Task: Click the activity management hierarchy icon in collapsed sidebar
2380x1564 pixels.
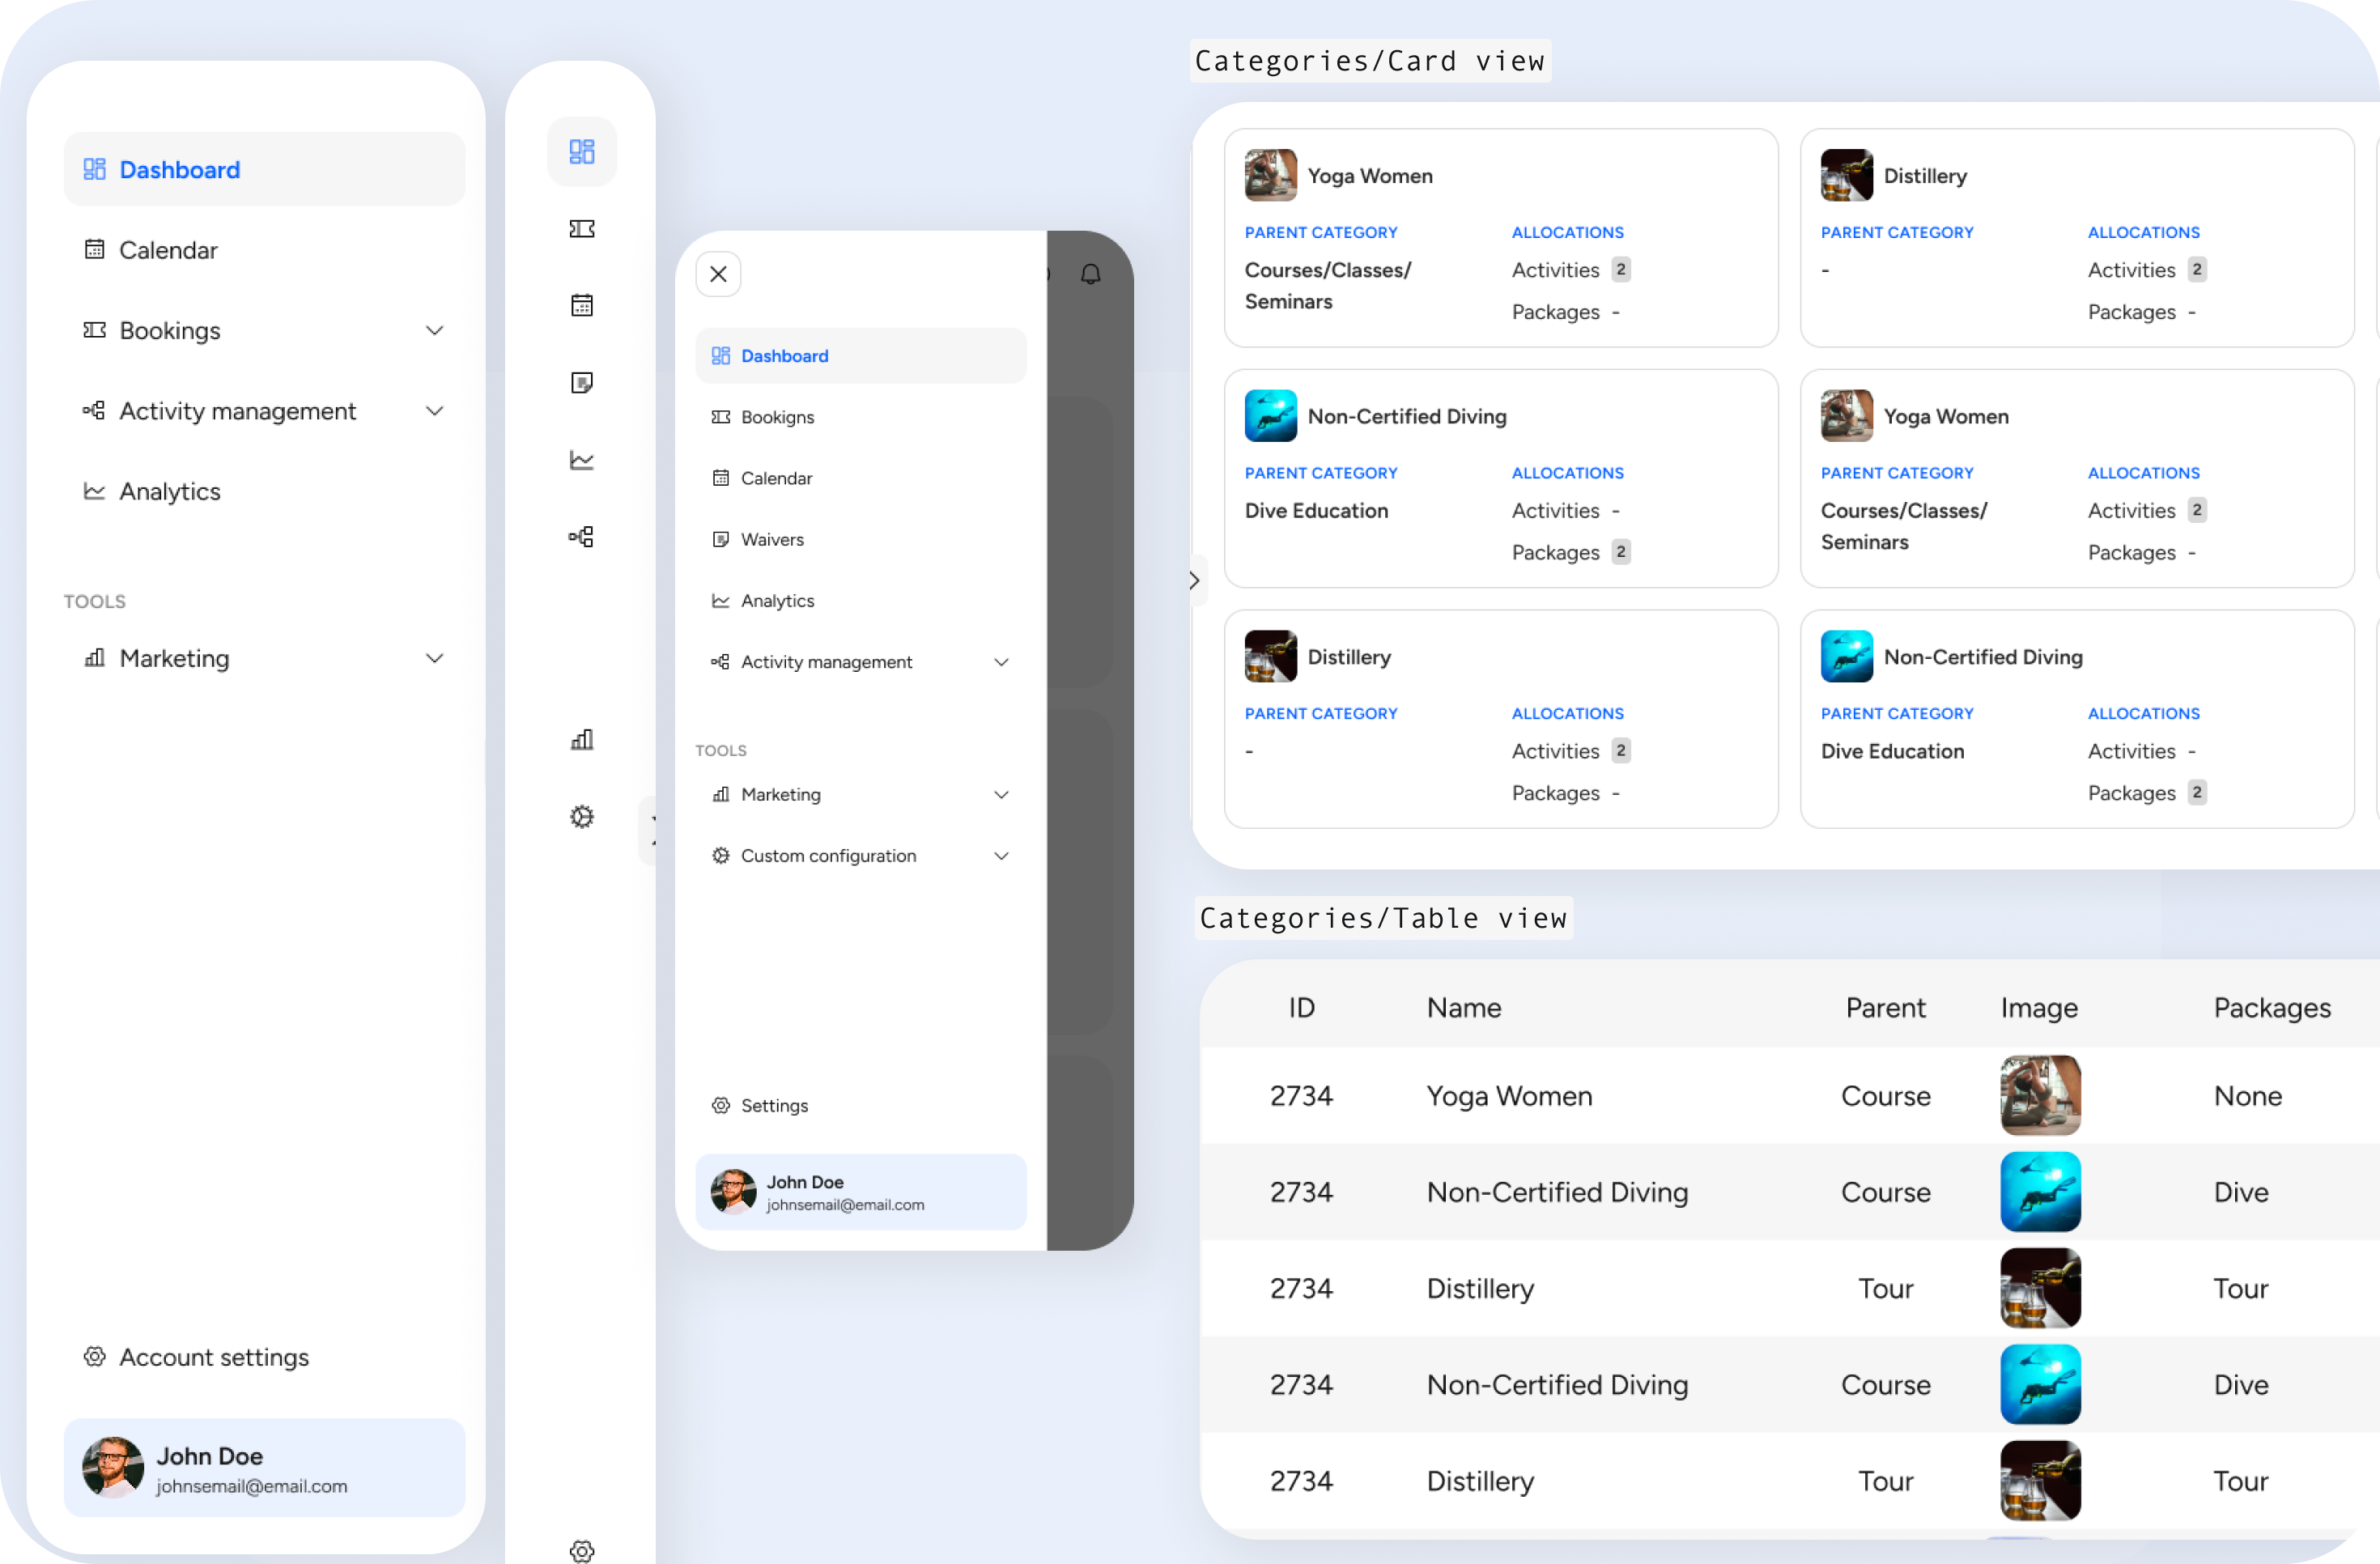Action: 581,537
